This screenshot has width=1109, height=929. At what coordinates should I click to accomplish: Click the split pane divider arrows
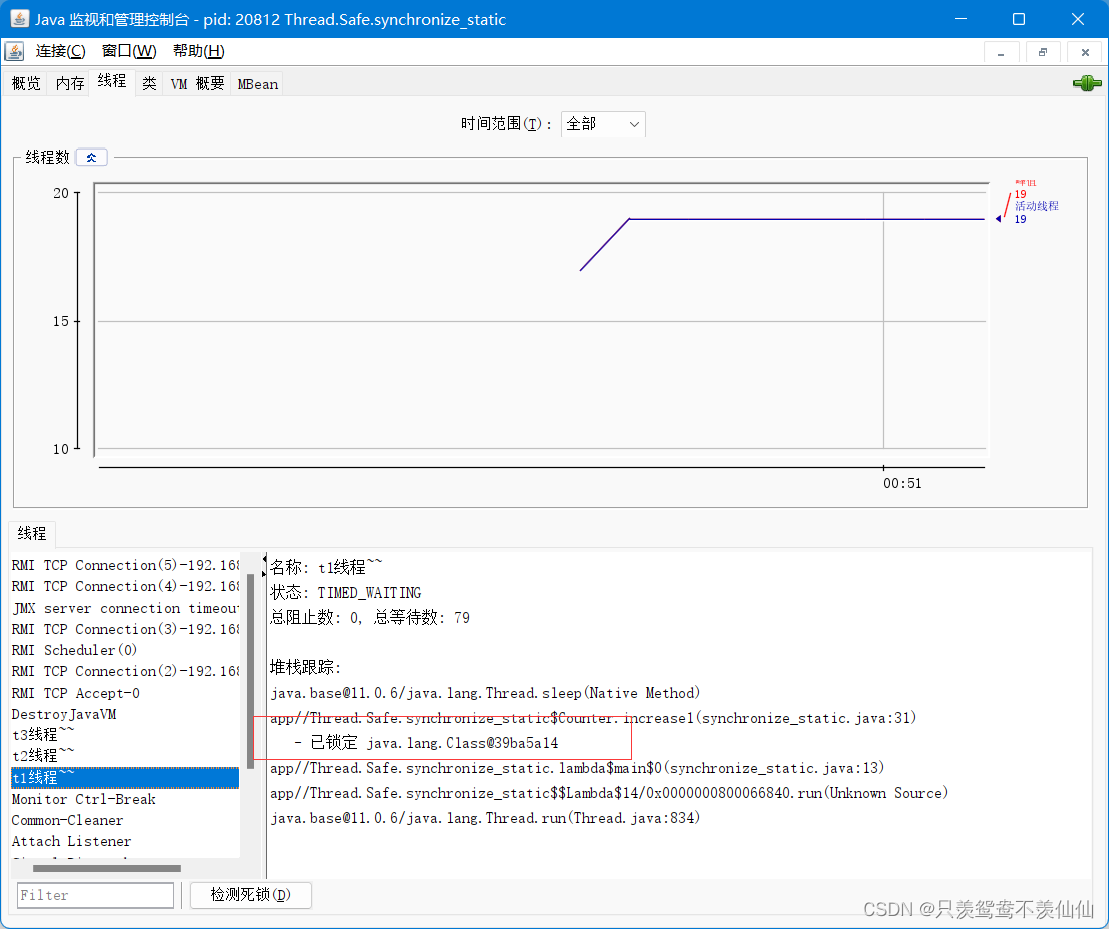(x=264, y=566)
